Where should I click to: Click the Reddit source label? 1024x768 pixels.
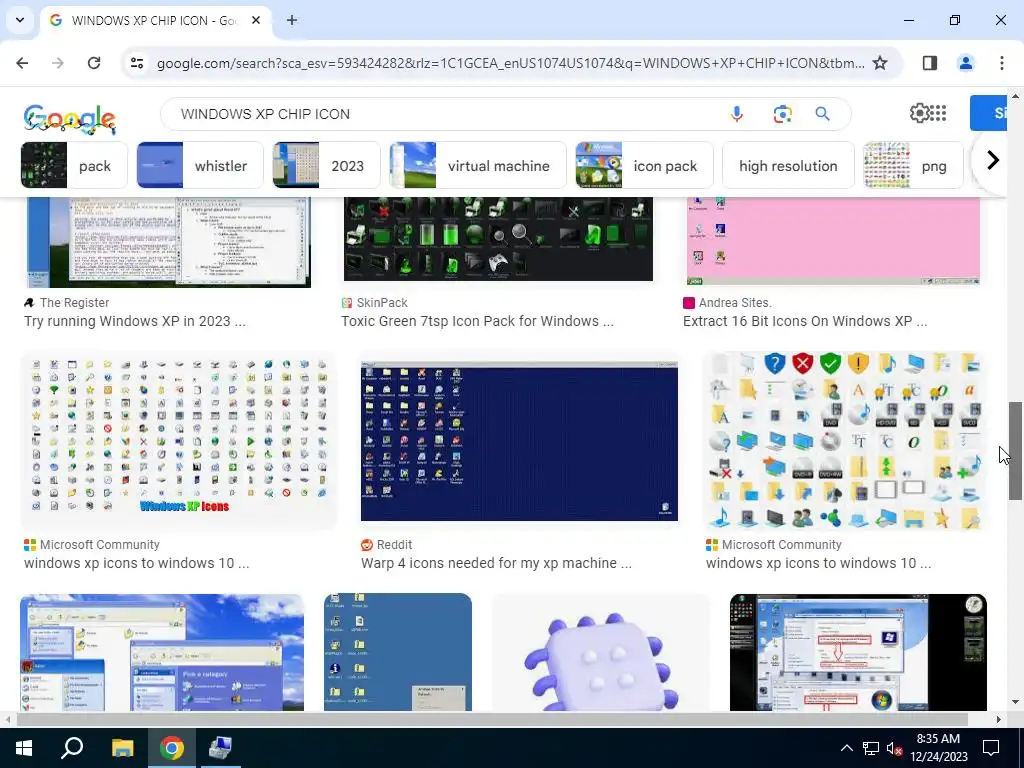(387, 544)
